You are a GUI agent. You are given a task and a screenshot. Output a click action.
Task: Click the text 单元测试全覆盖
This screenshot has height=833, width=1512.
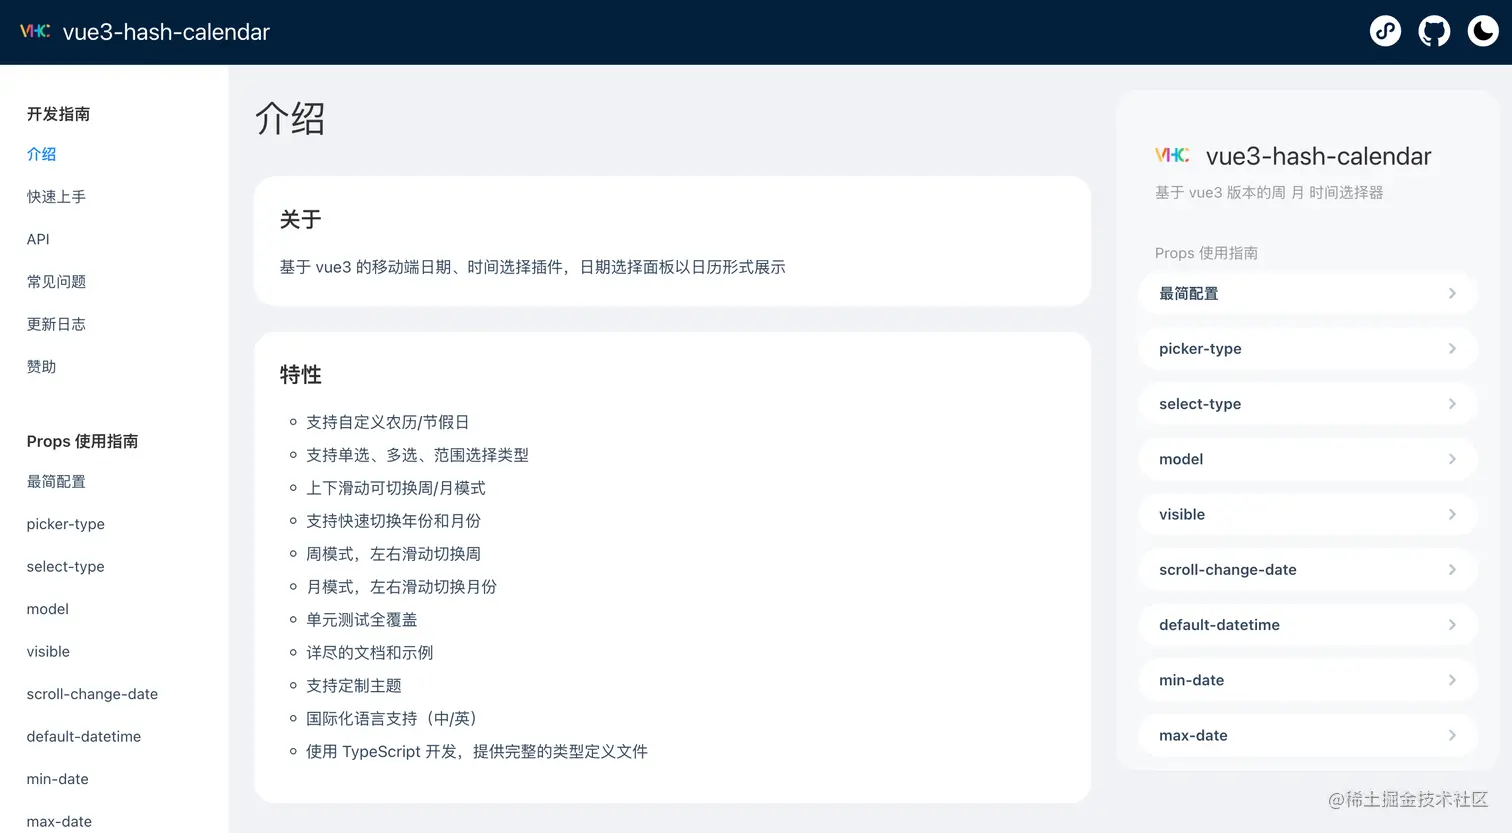click(x=361, y=620)
